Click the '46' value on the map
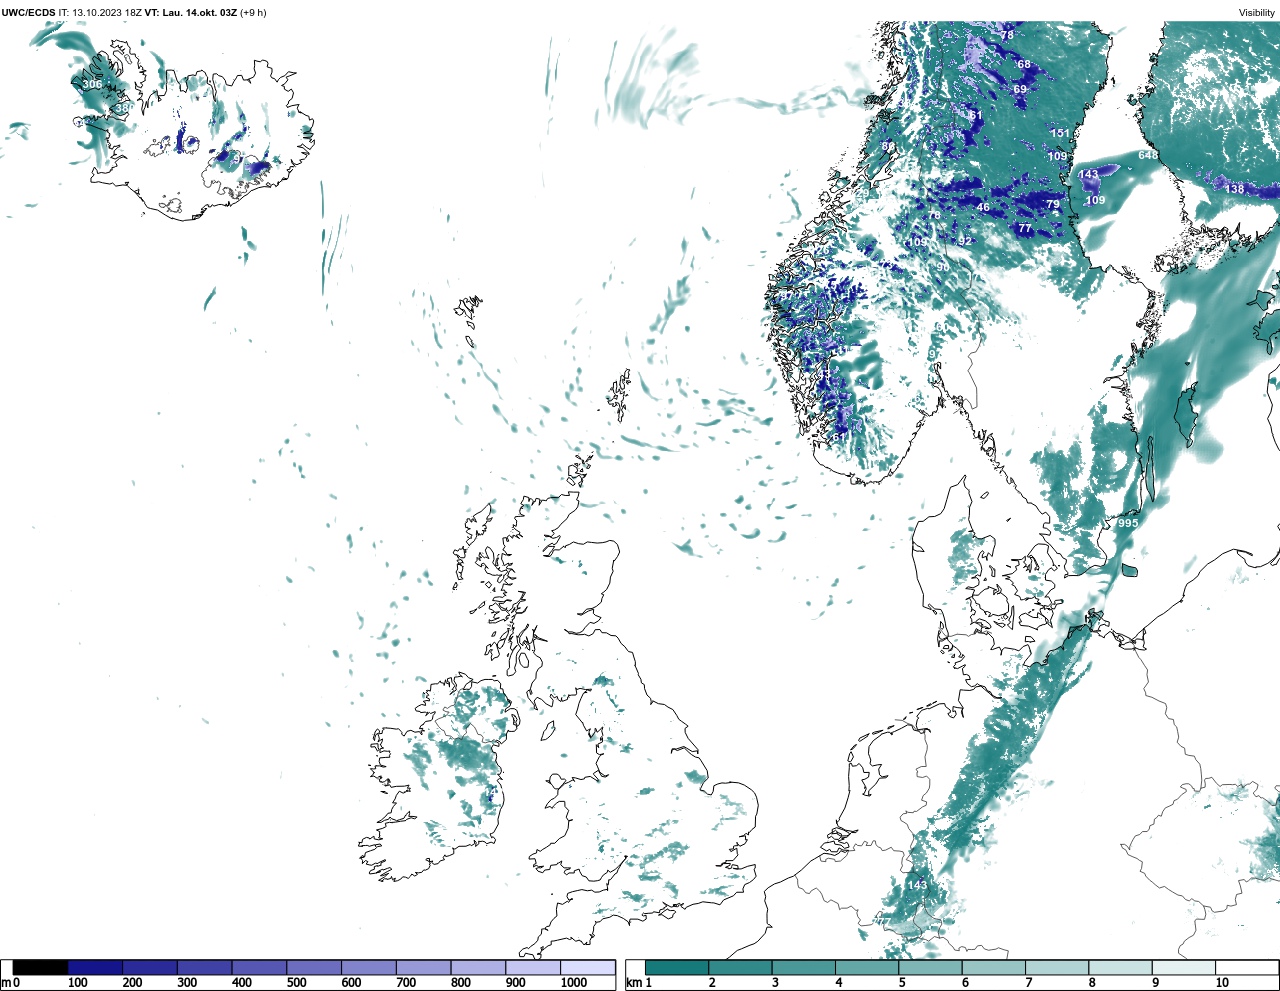Image resolution: width=1280 pixels, height=991 pixels. (983, 208)
